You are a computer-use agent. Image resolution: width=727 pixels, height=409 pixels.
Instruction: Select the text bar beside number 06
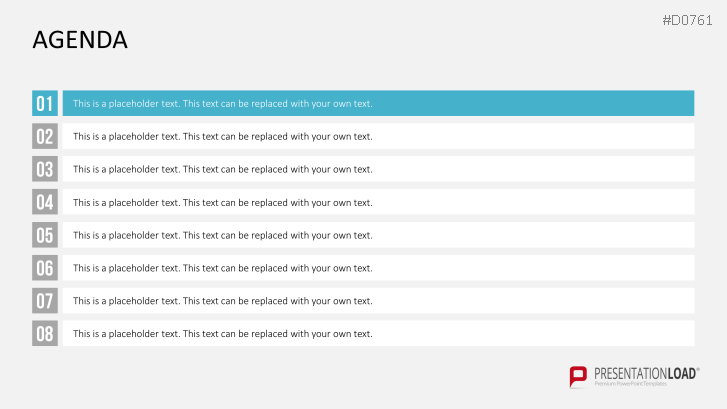(x=378, y=268)
